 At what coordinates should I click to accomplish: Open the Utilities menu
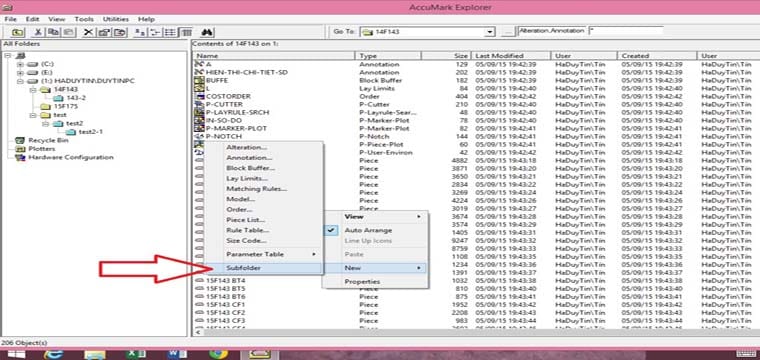click(x=116, y=19)
